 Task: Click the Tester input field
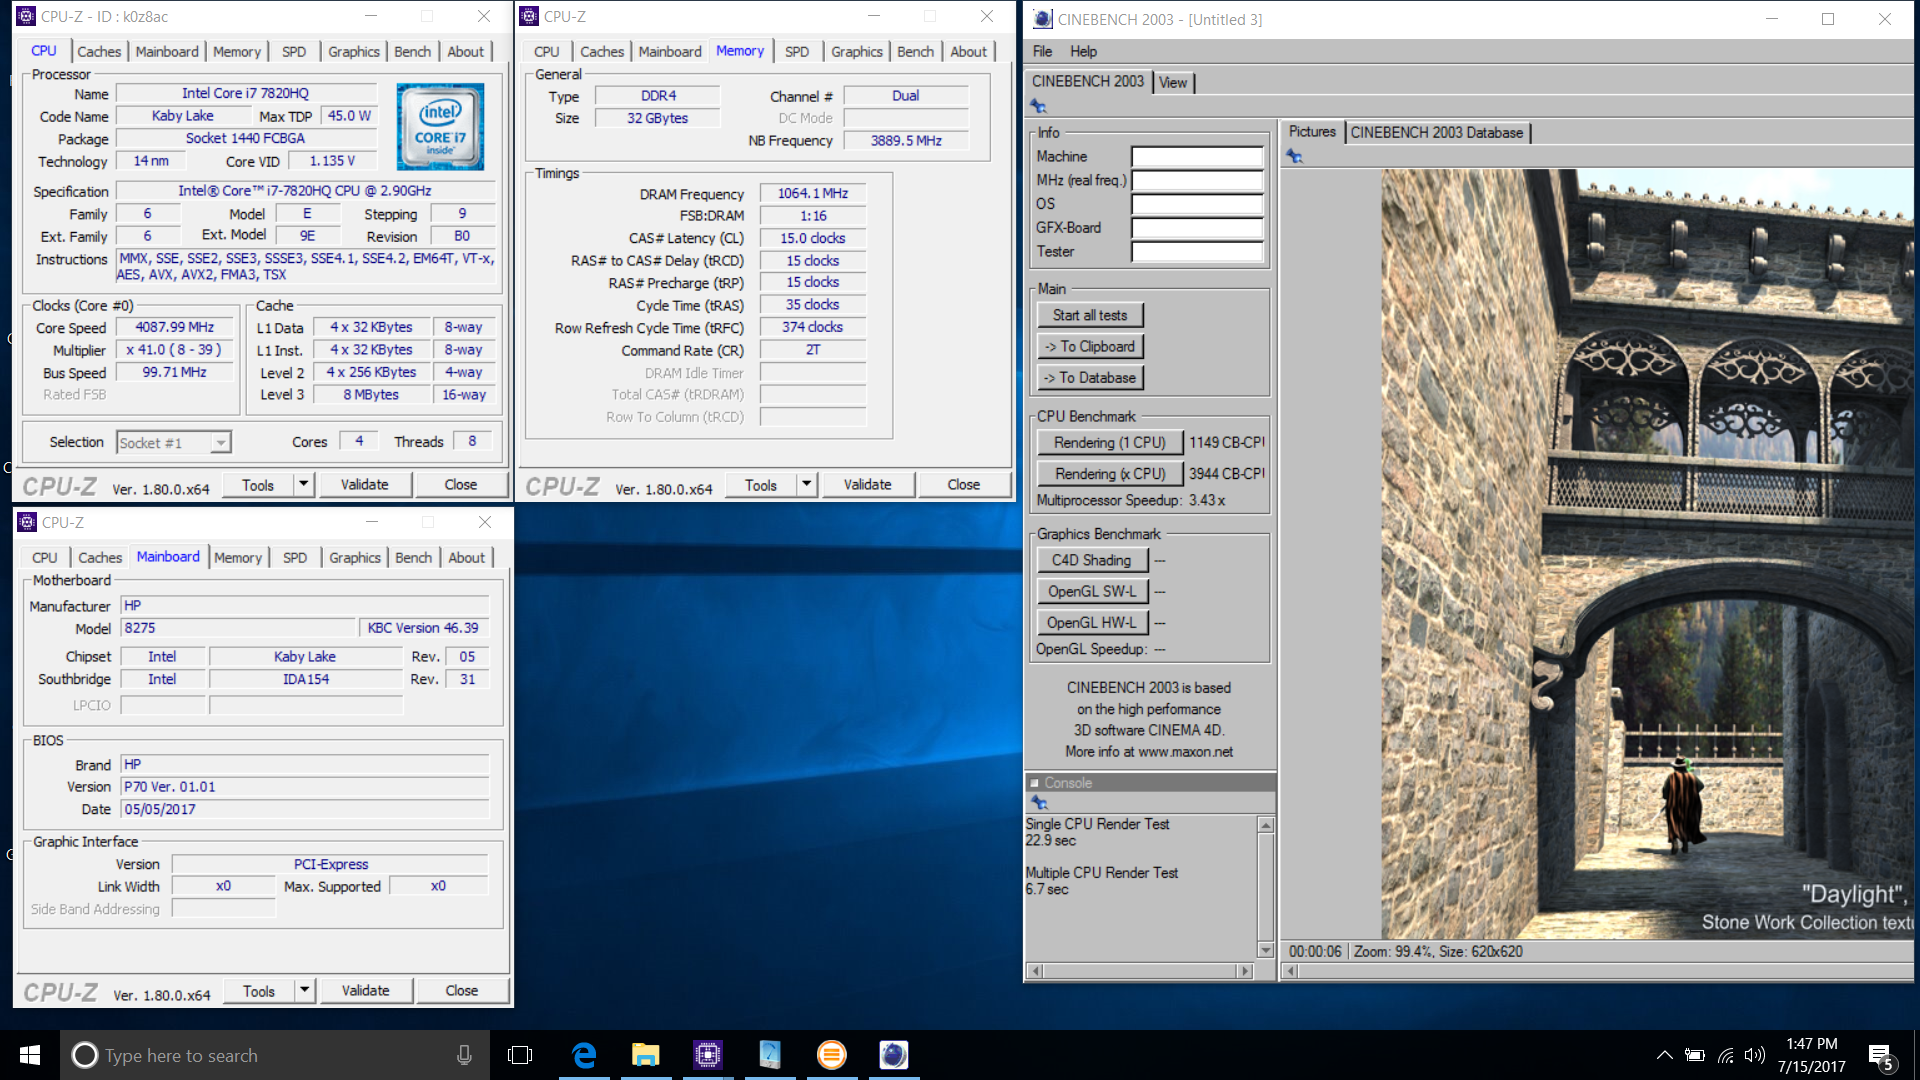1197,252
